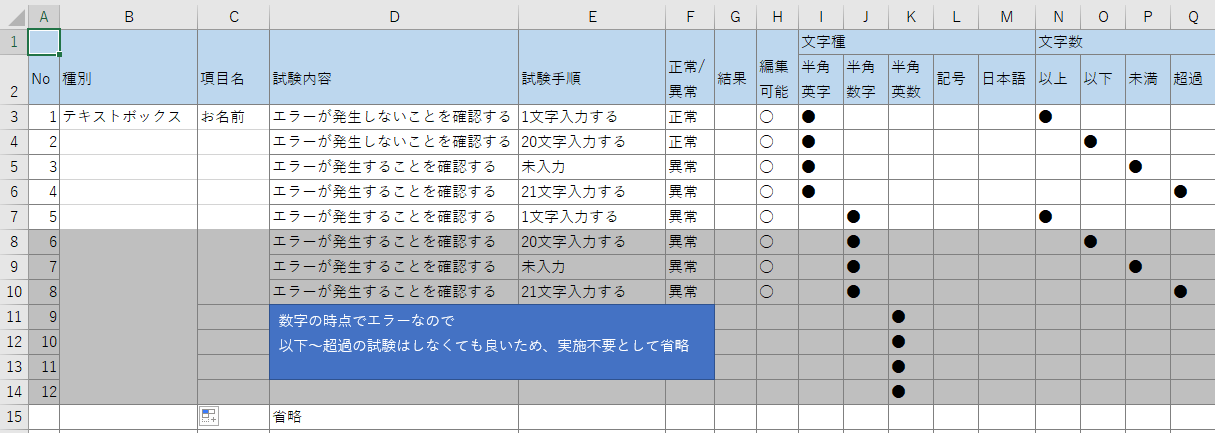
Task: Select the 結果 header cell
Action: pyautogui.click(x=735, y=79)
